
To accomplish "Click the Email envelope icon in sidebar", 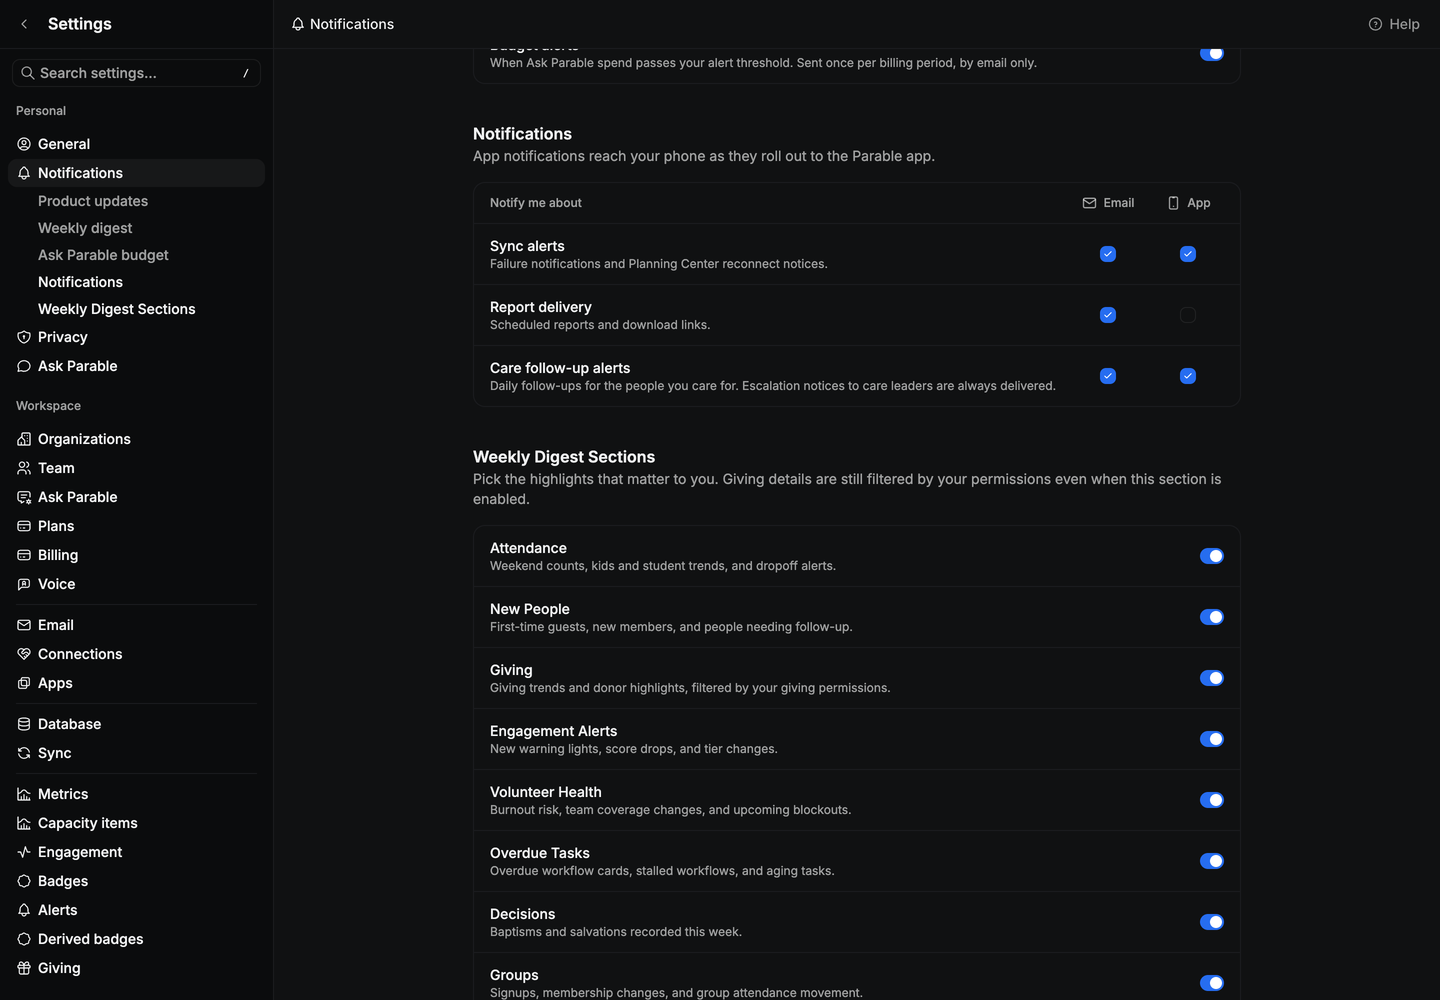I will [x=24, y=625].
